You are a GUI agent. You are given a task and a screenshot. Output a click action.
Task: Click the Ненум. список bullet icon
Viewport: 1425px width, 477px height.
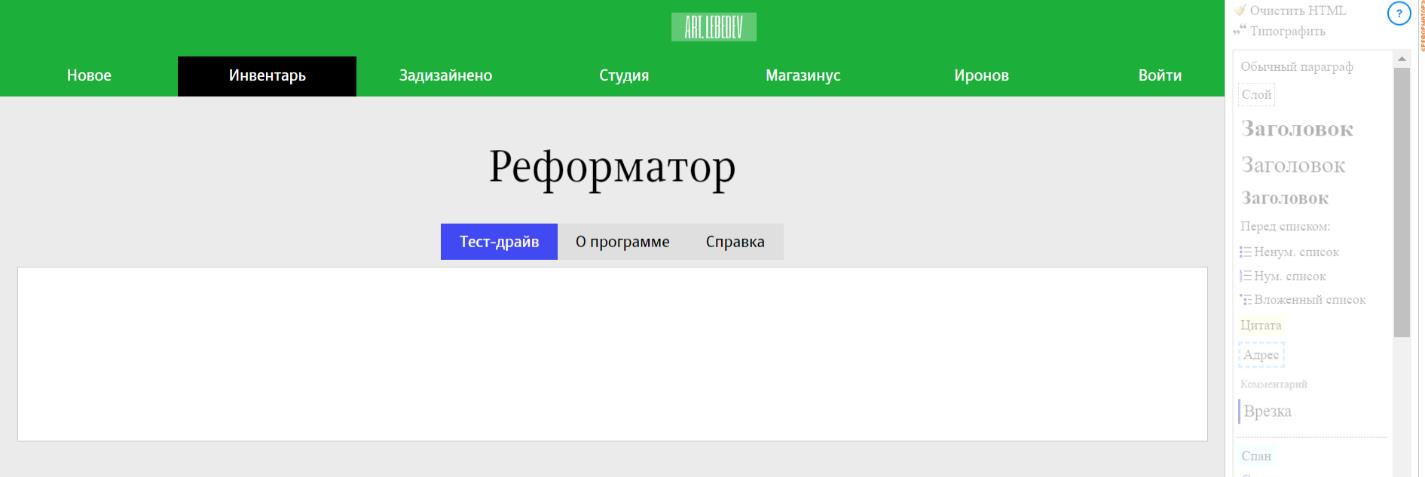click(1245, 252)
